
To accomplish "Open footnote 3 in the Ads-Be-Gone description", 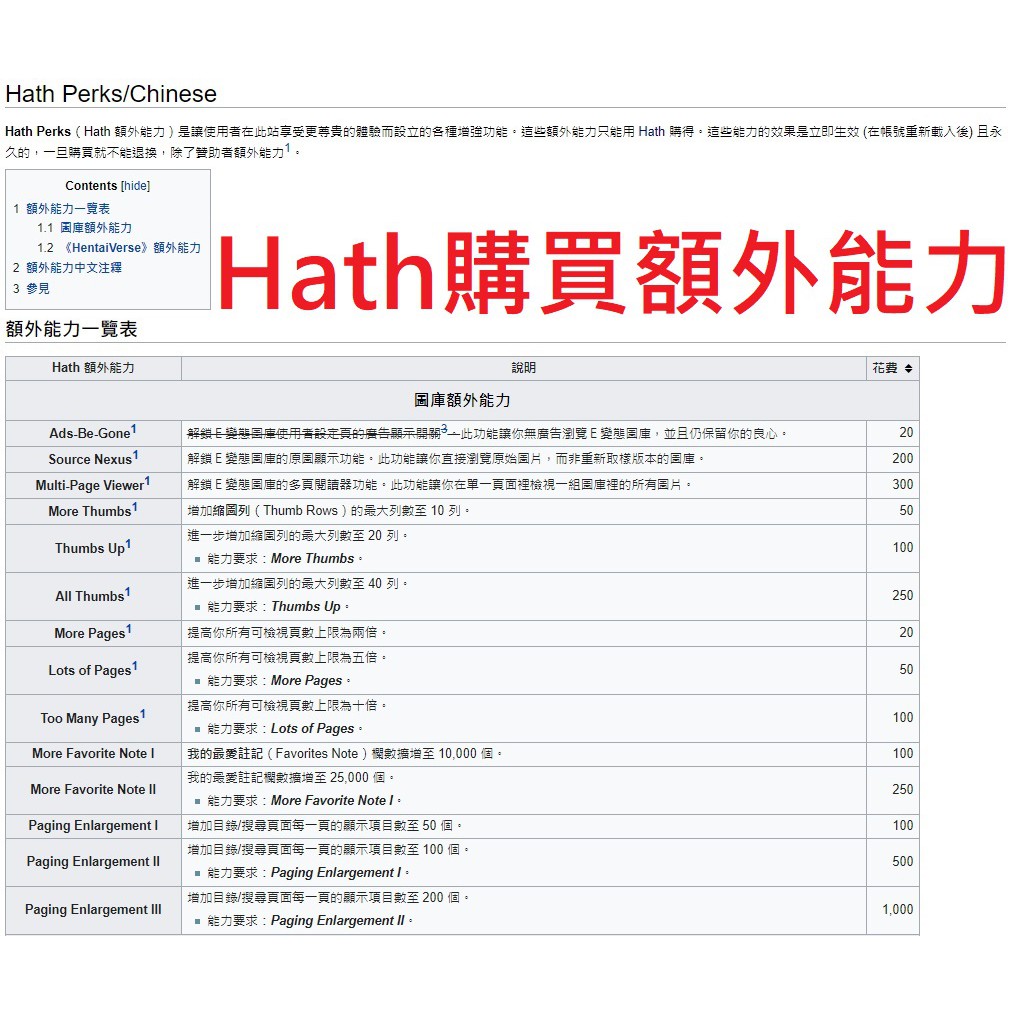I will point(444,429).
